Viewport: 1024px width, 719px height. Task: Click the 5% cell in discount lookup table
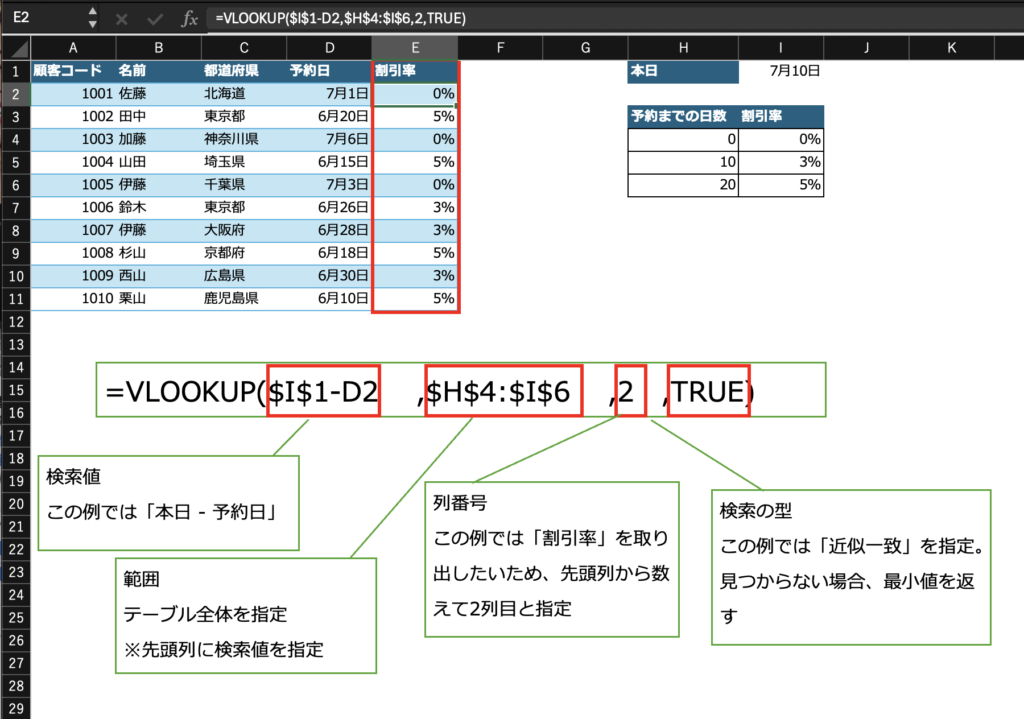[x=781, y=184]
